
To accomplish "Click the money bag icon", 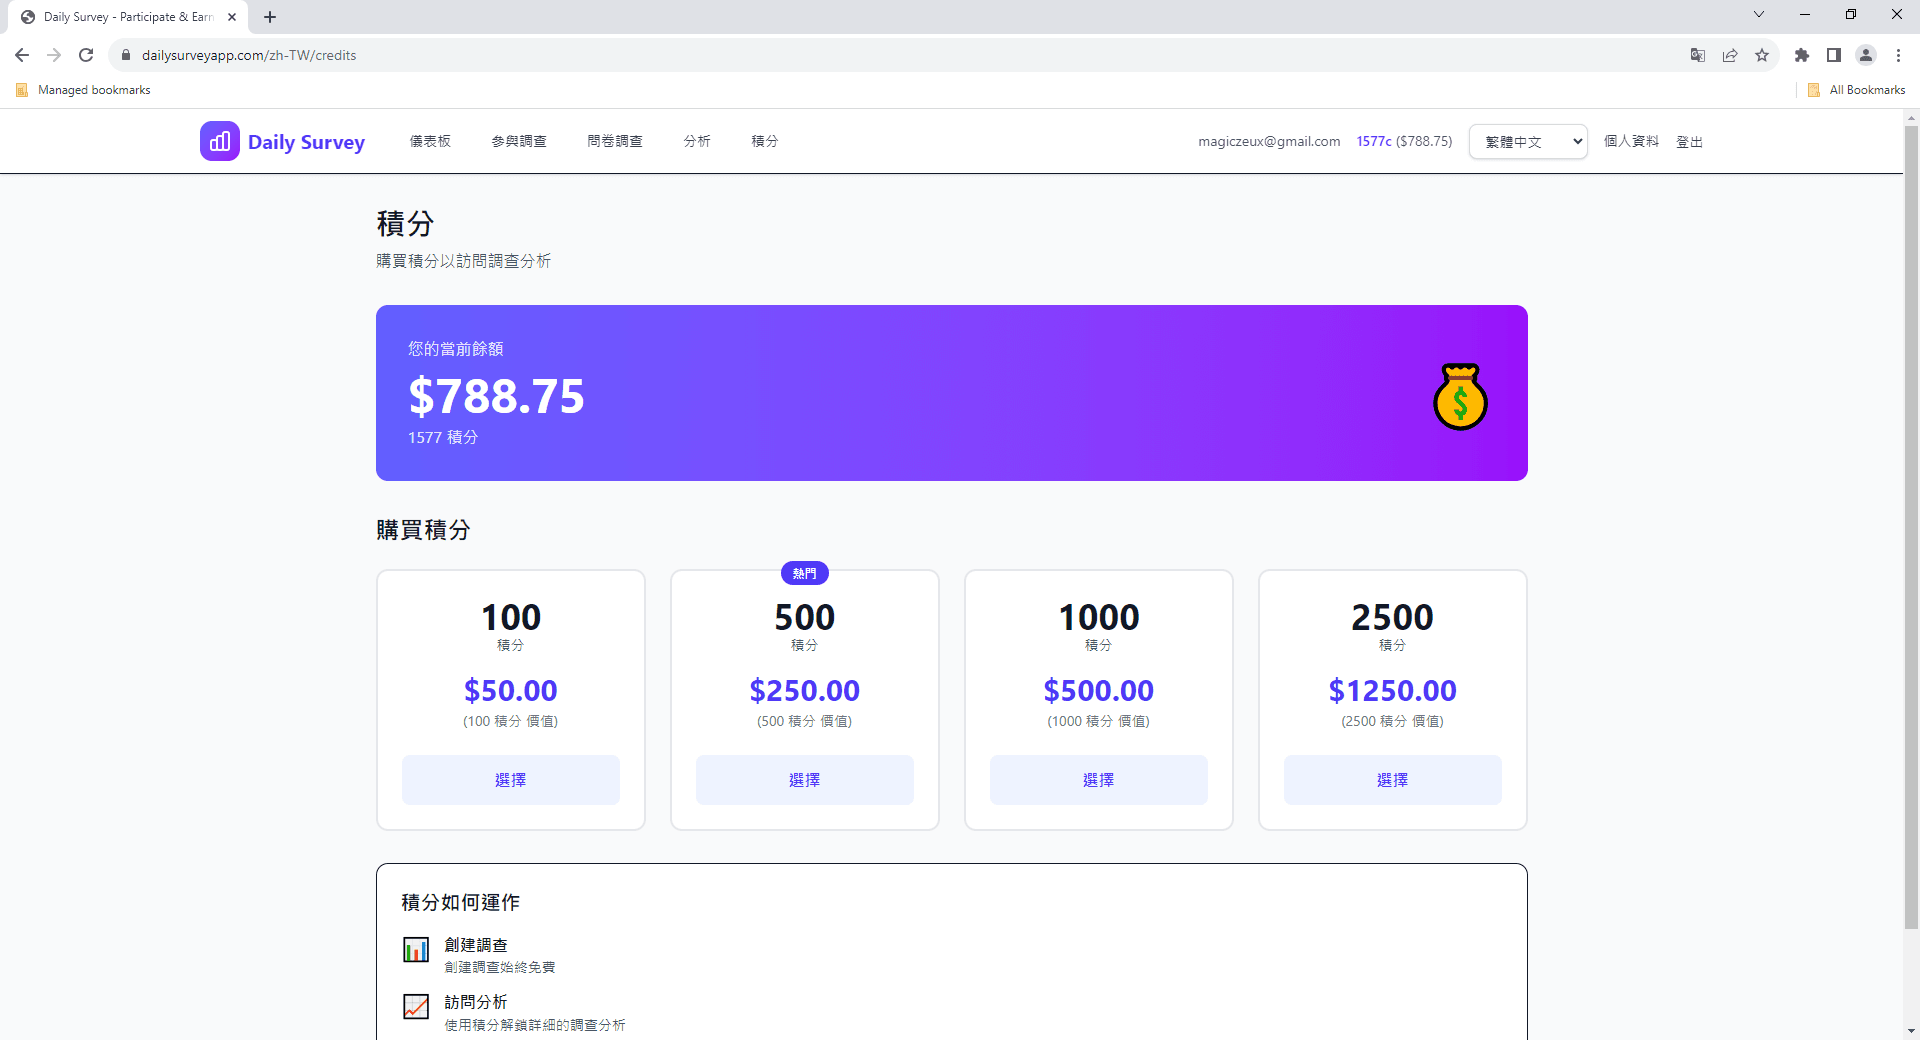I will [x=1460, y=397].
